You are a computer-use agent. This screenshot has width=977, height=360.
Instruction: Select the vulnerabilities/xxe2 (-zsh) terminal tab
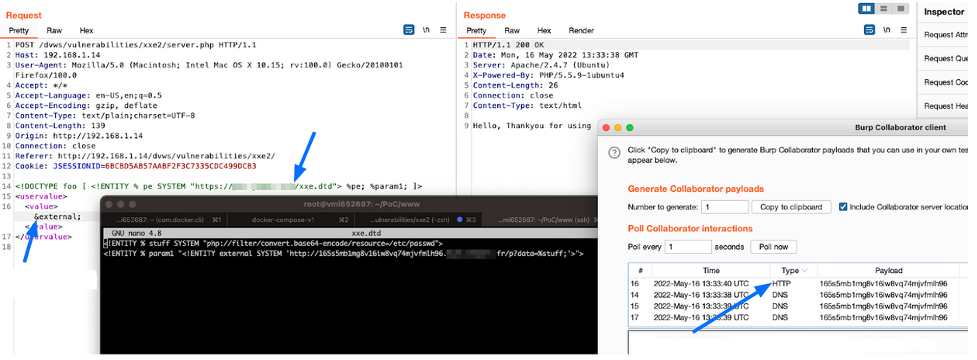click(x=419, y=220)
